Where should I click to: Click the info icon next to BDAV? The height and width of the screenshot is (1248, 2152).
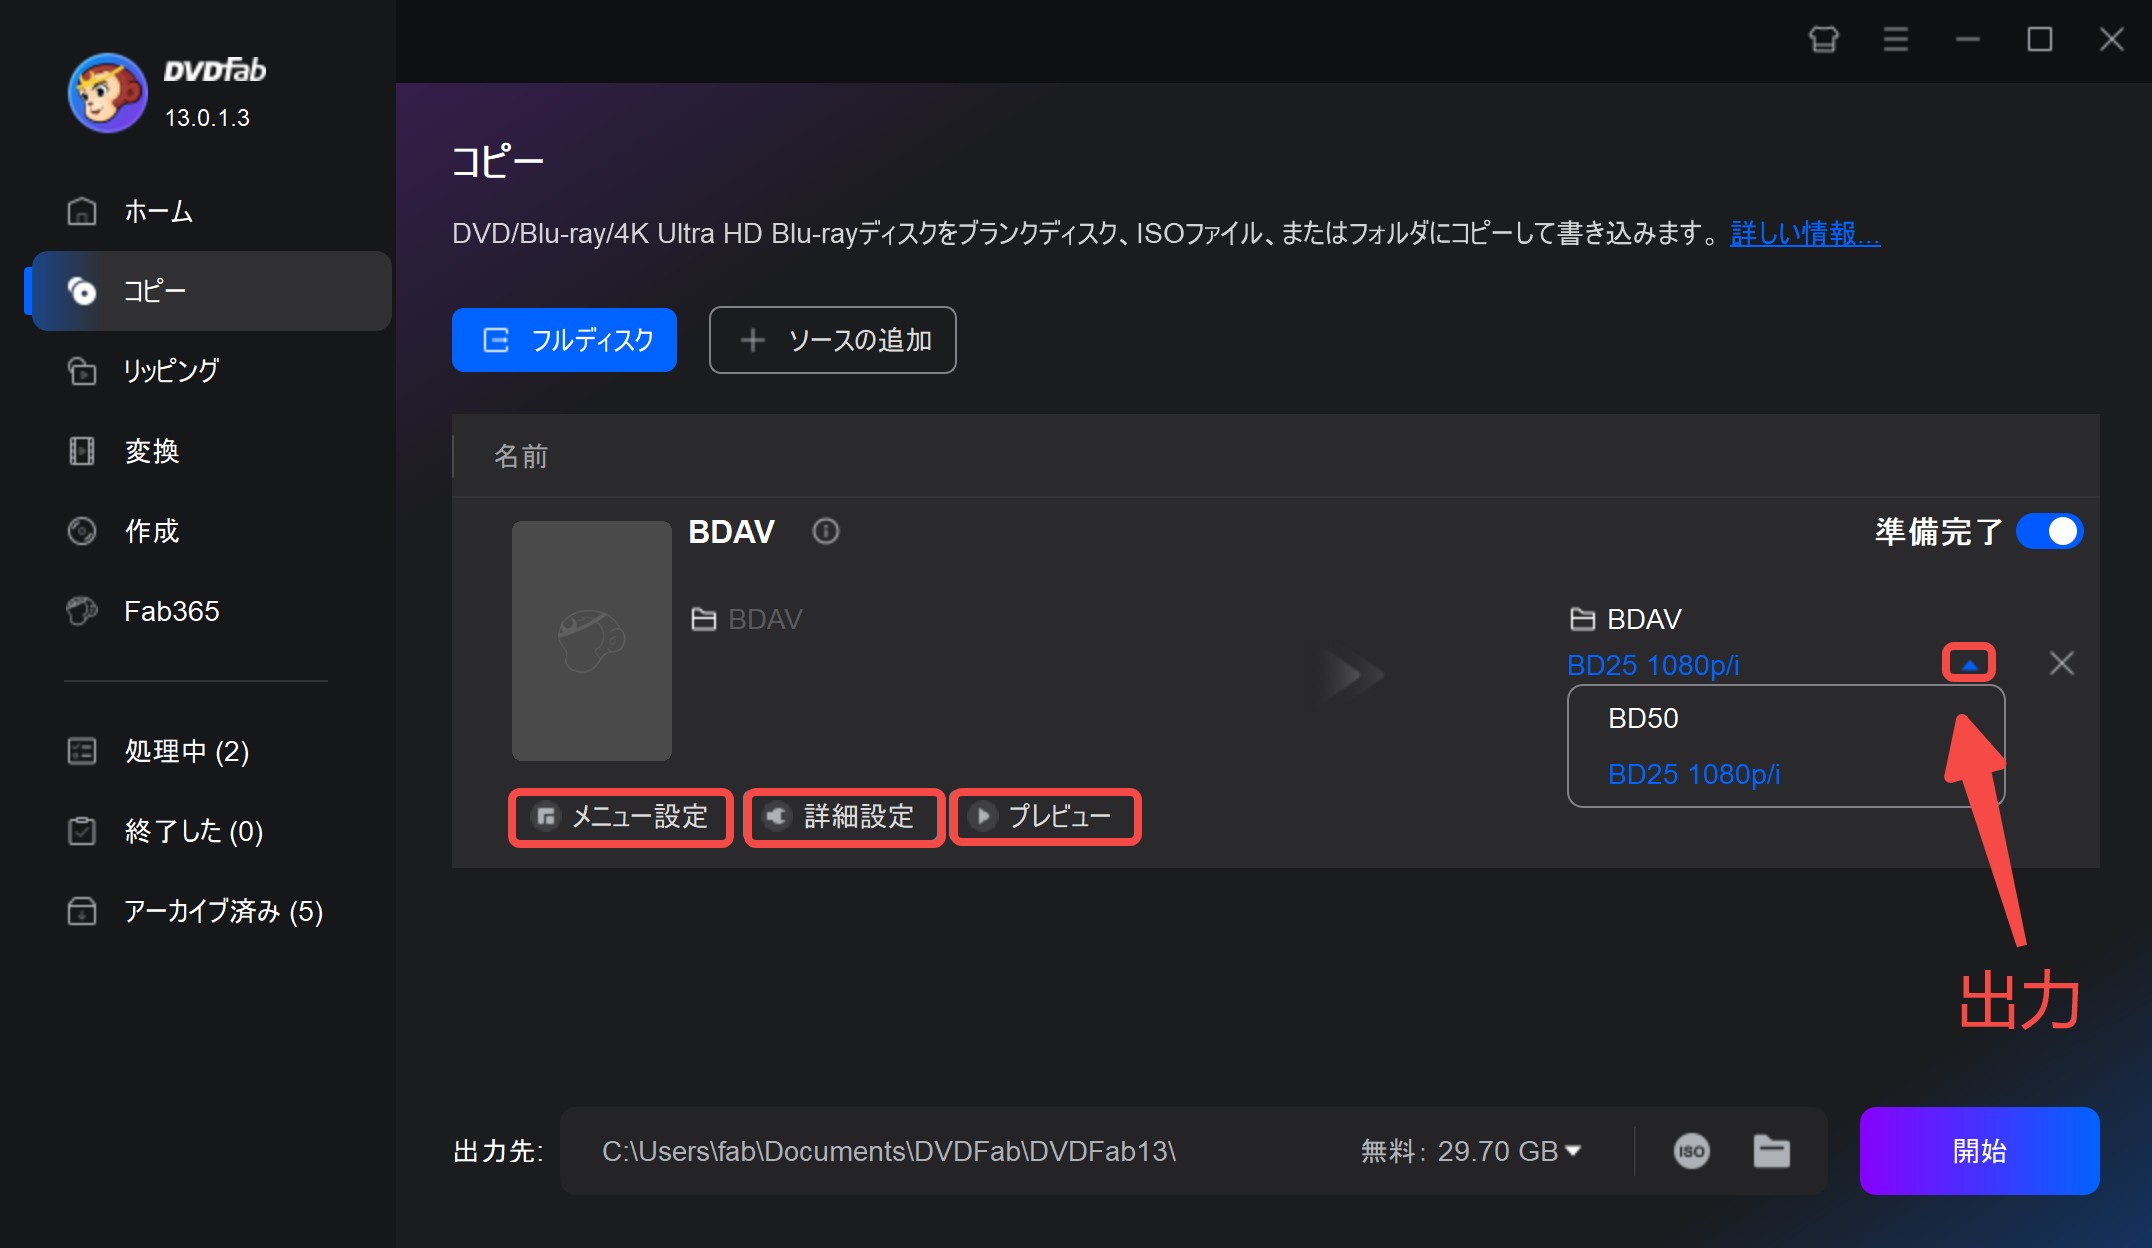coord(825,531)
